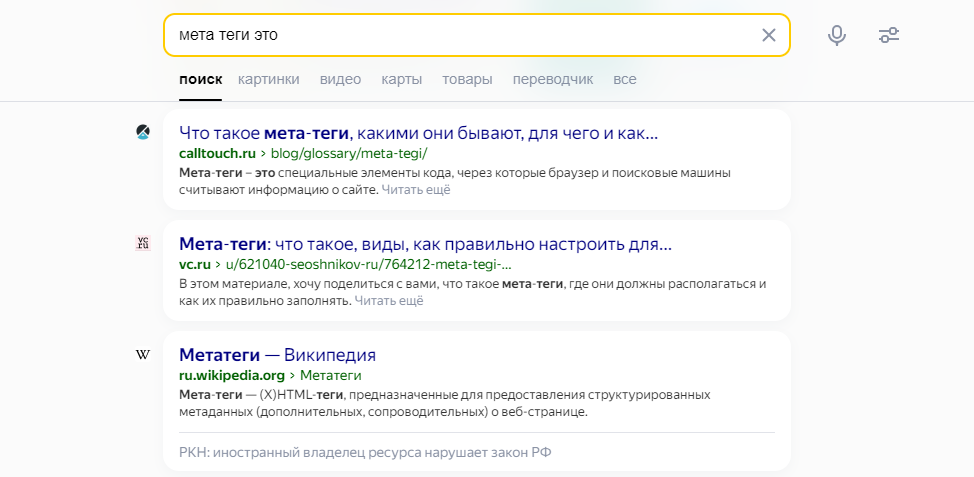Open search settings via the sliders icon

pyautogui.click(x=889, y=35)
